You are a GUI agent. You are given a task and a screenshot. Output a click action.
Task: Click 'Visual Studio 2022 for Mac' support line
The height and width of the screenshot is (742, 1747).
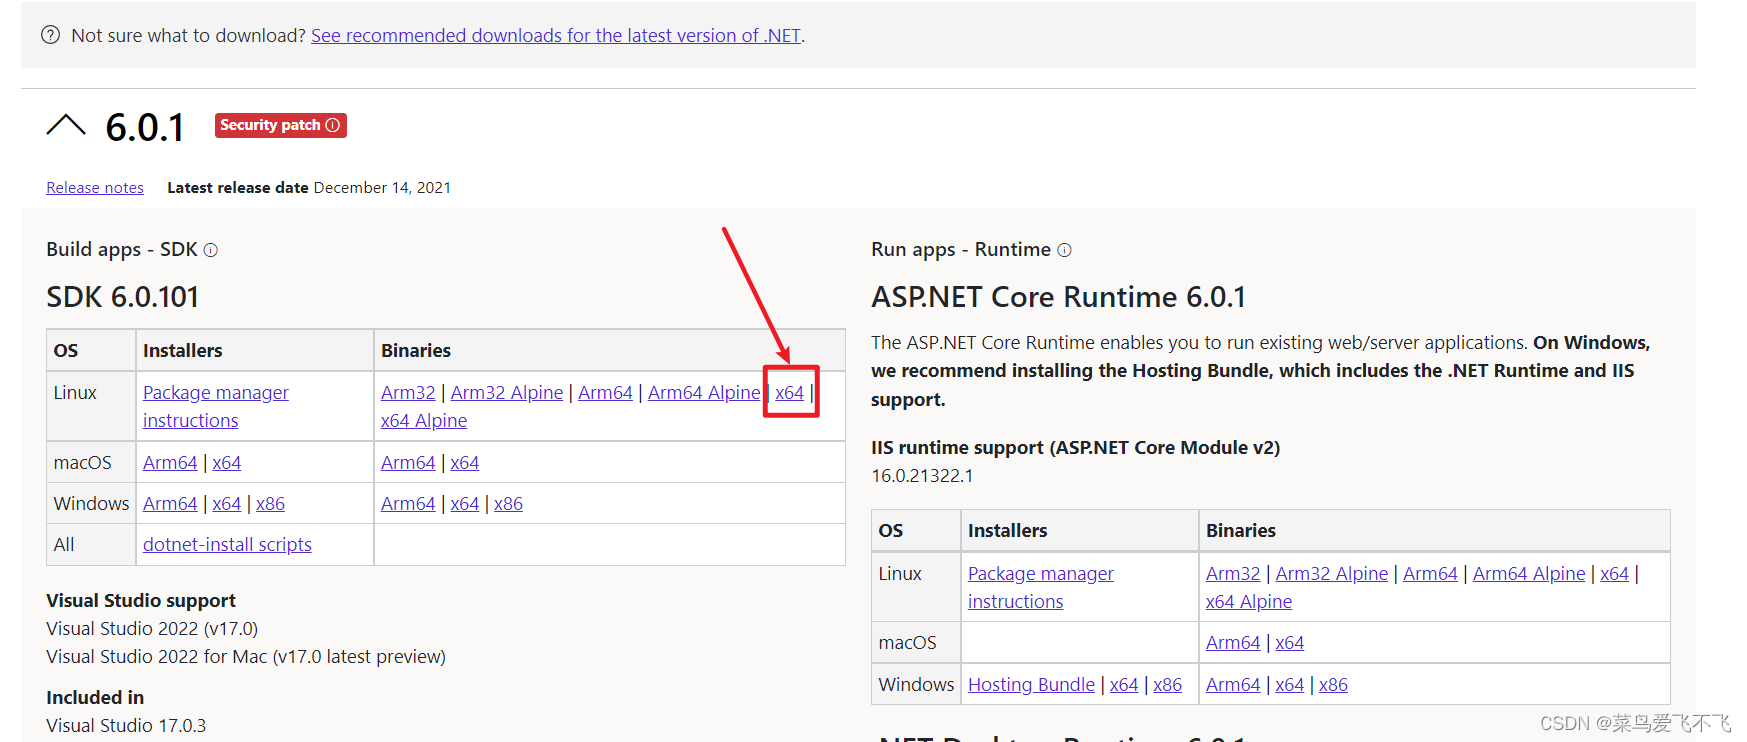tap(246, 657)
